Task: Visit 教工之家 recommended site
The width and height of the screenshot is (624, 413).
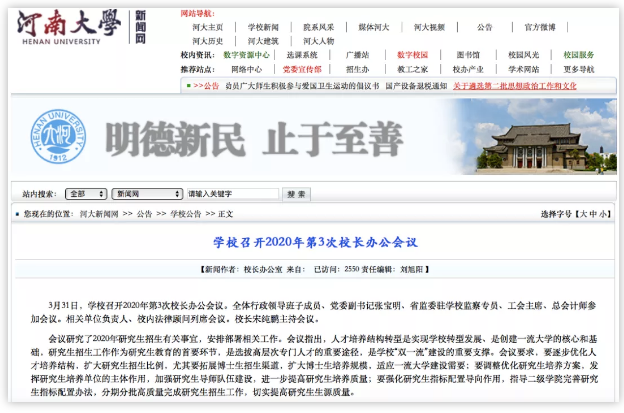Action: click(x=413, y=70)
